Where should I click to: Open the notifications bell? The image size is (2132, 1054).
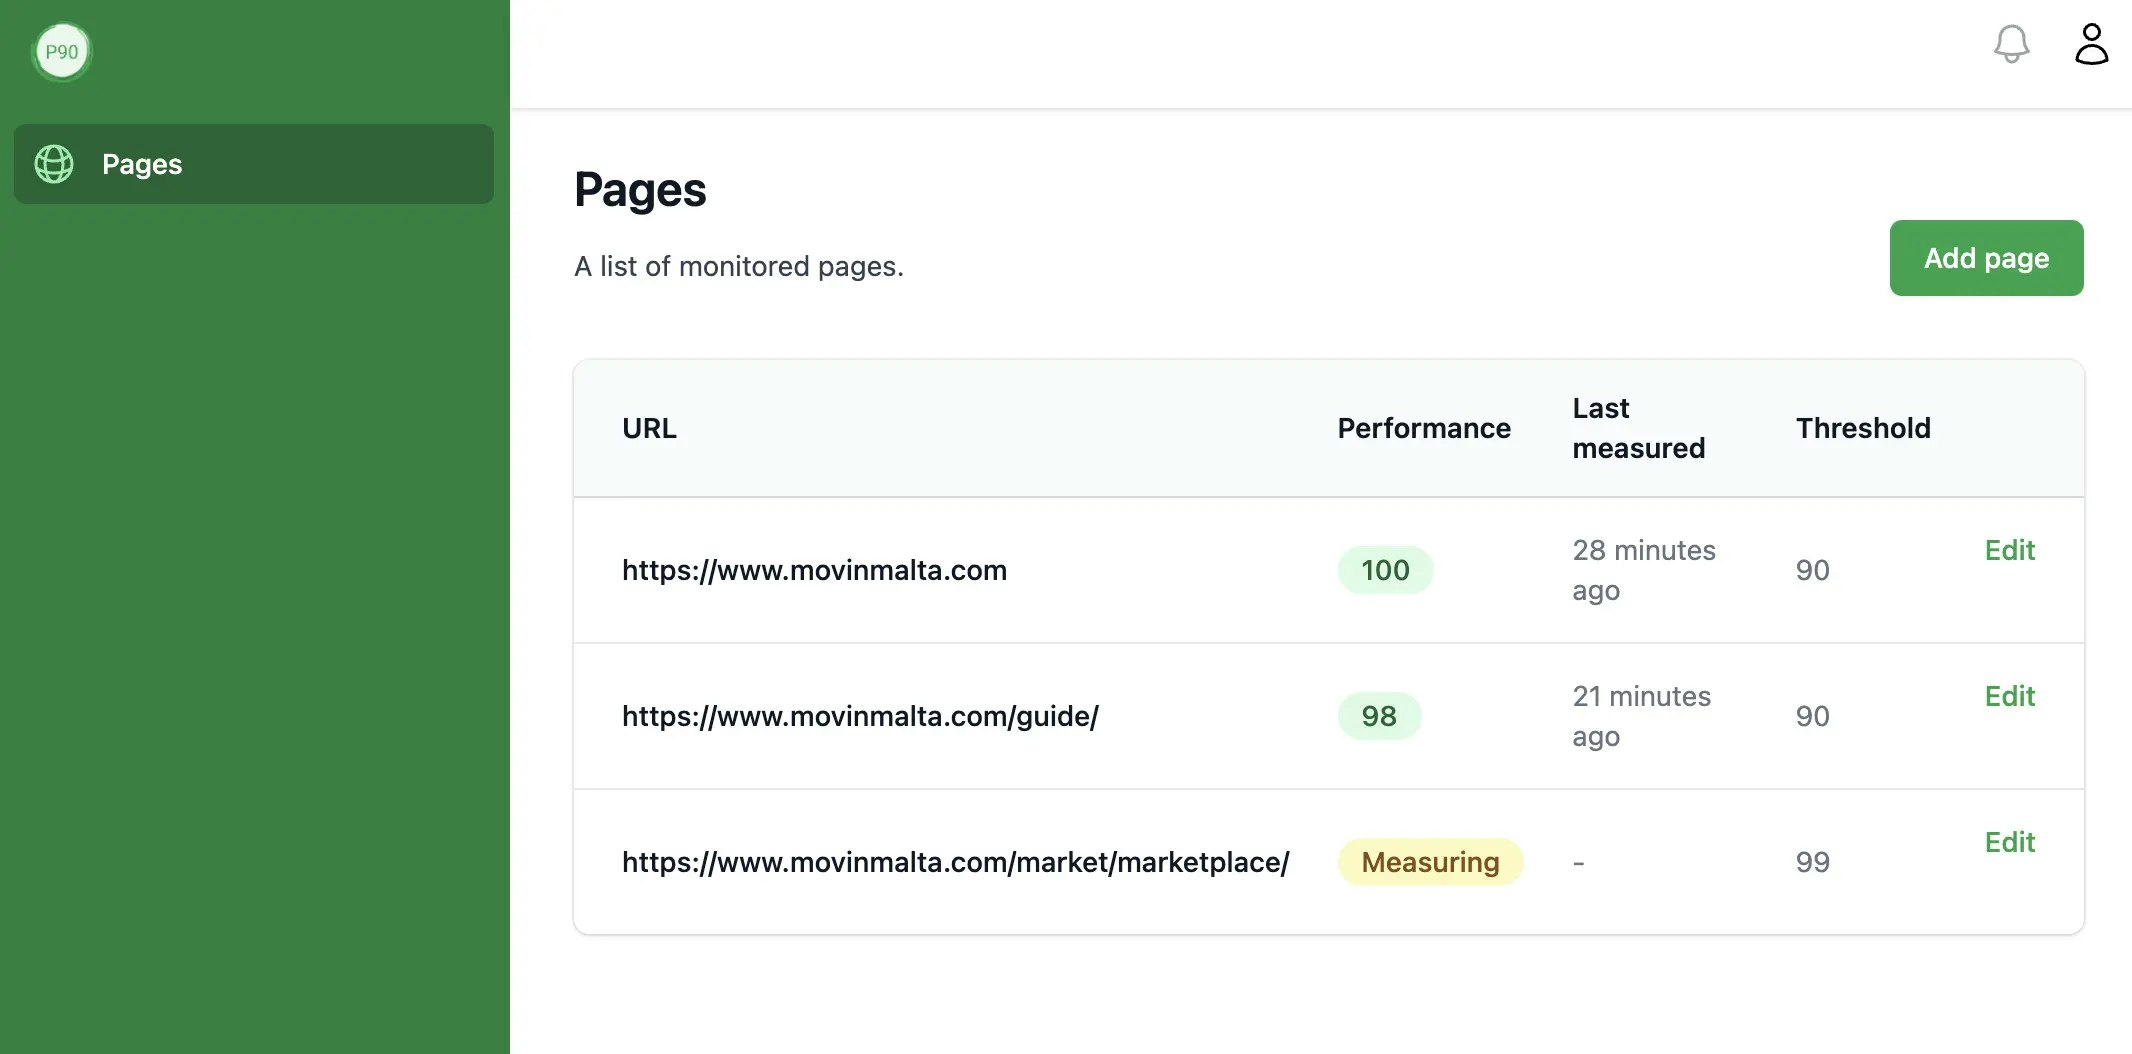coord(2011,45)
